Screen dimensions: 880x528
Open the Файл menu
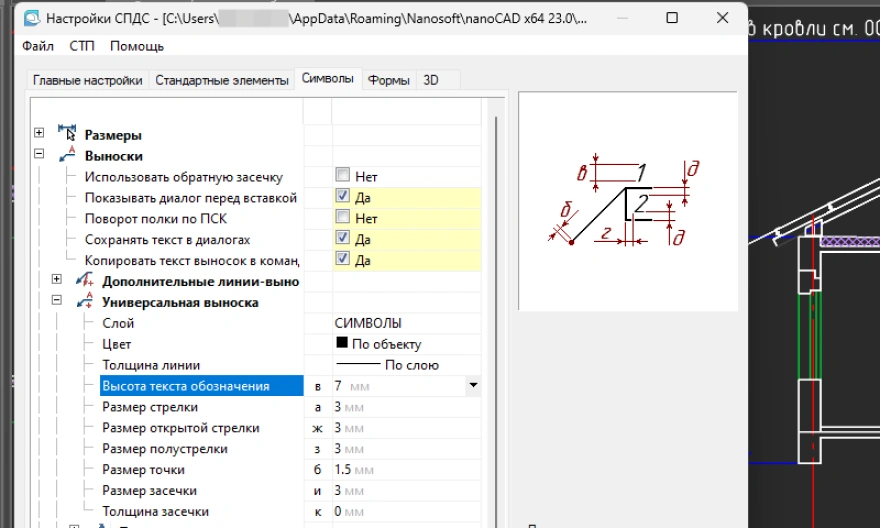(x=38, y=46)
